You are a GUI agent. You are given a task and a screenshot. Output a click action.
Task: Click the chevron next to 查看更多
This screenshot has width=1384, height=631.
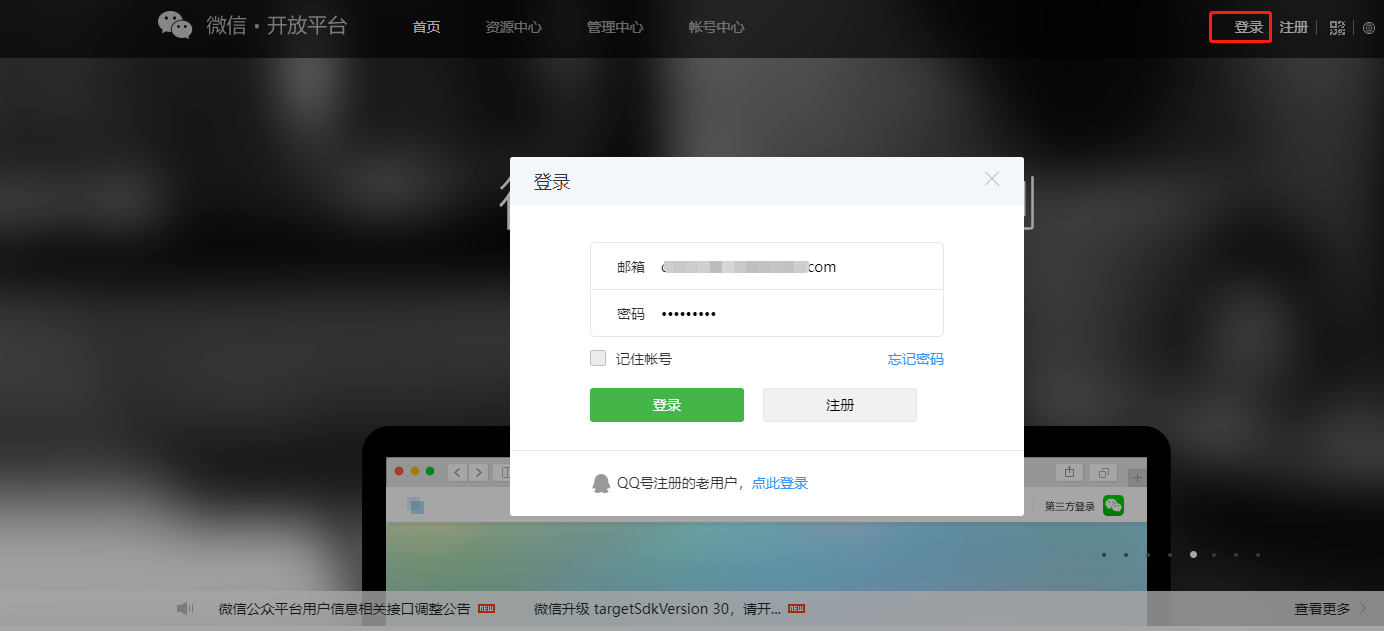tap(1363, 608)
